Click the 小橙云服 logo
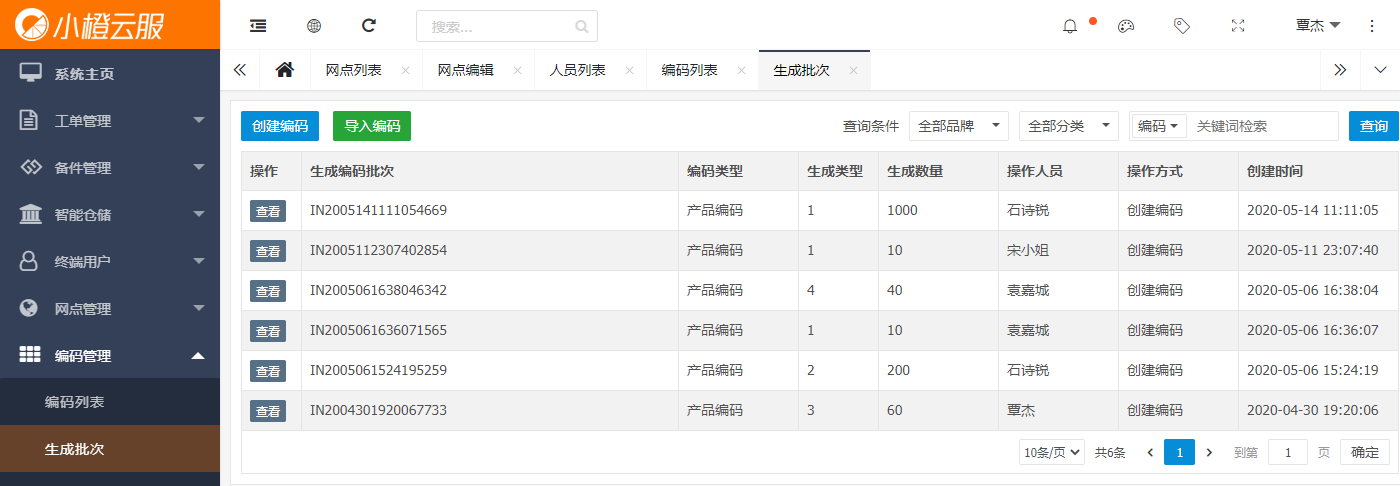This screenshot has width=1400, height=486. coord(89,24)
